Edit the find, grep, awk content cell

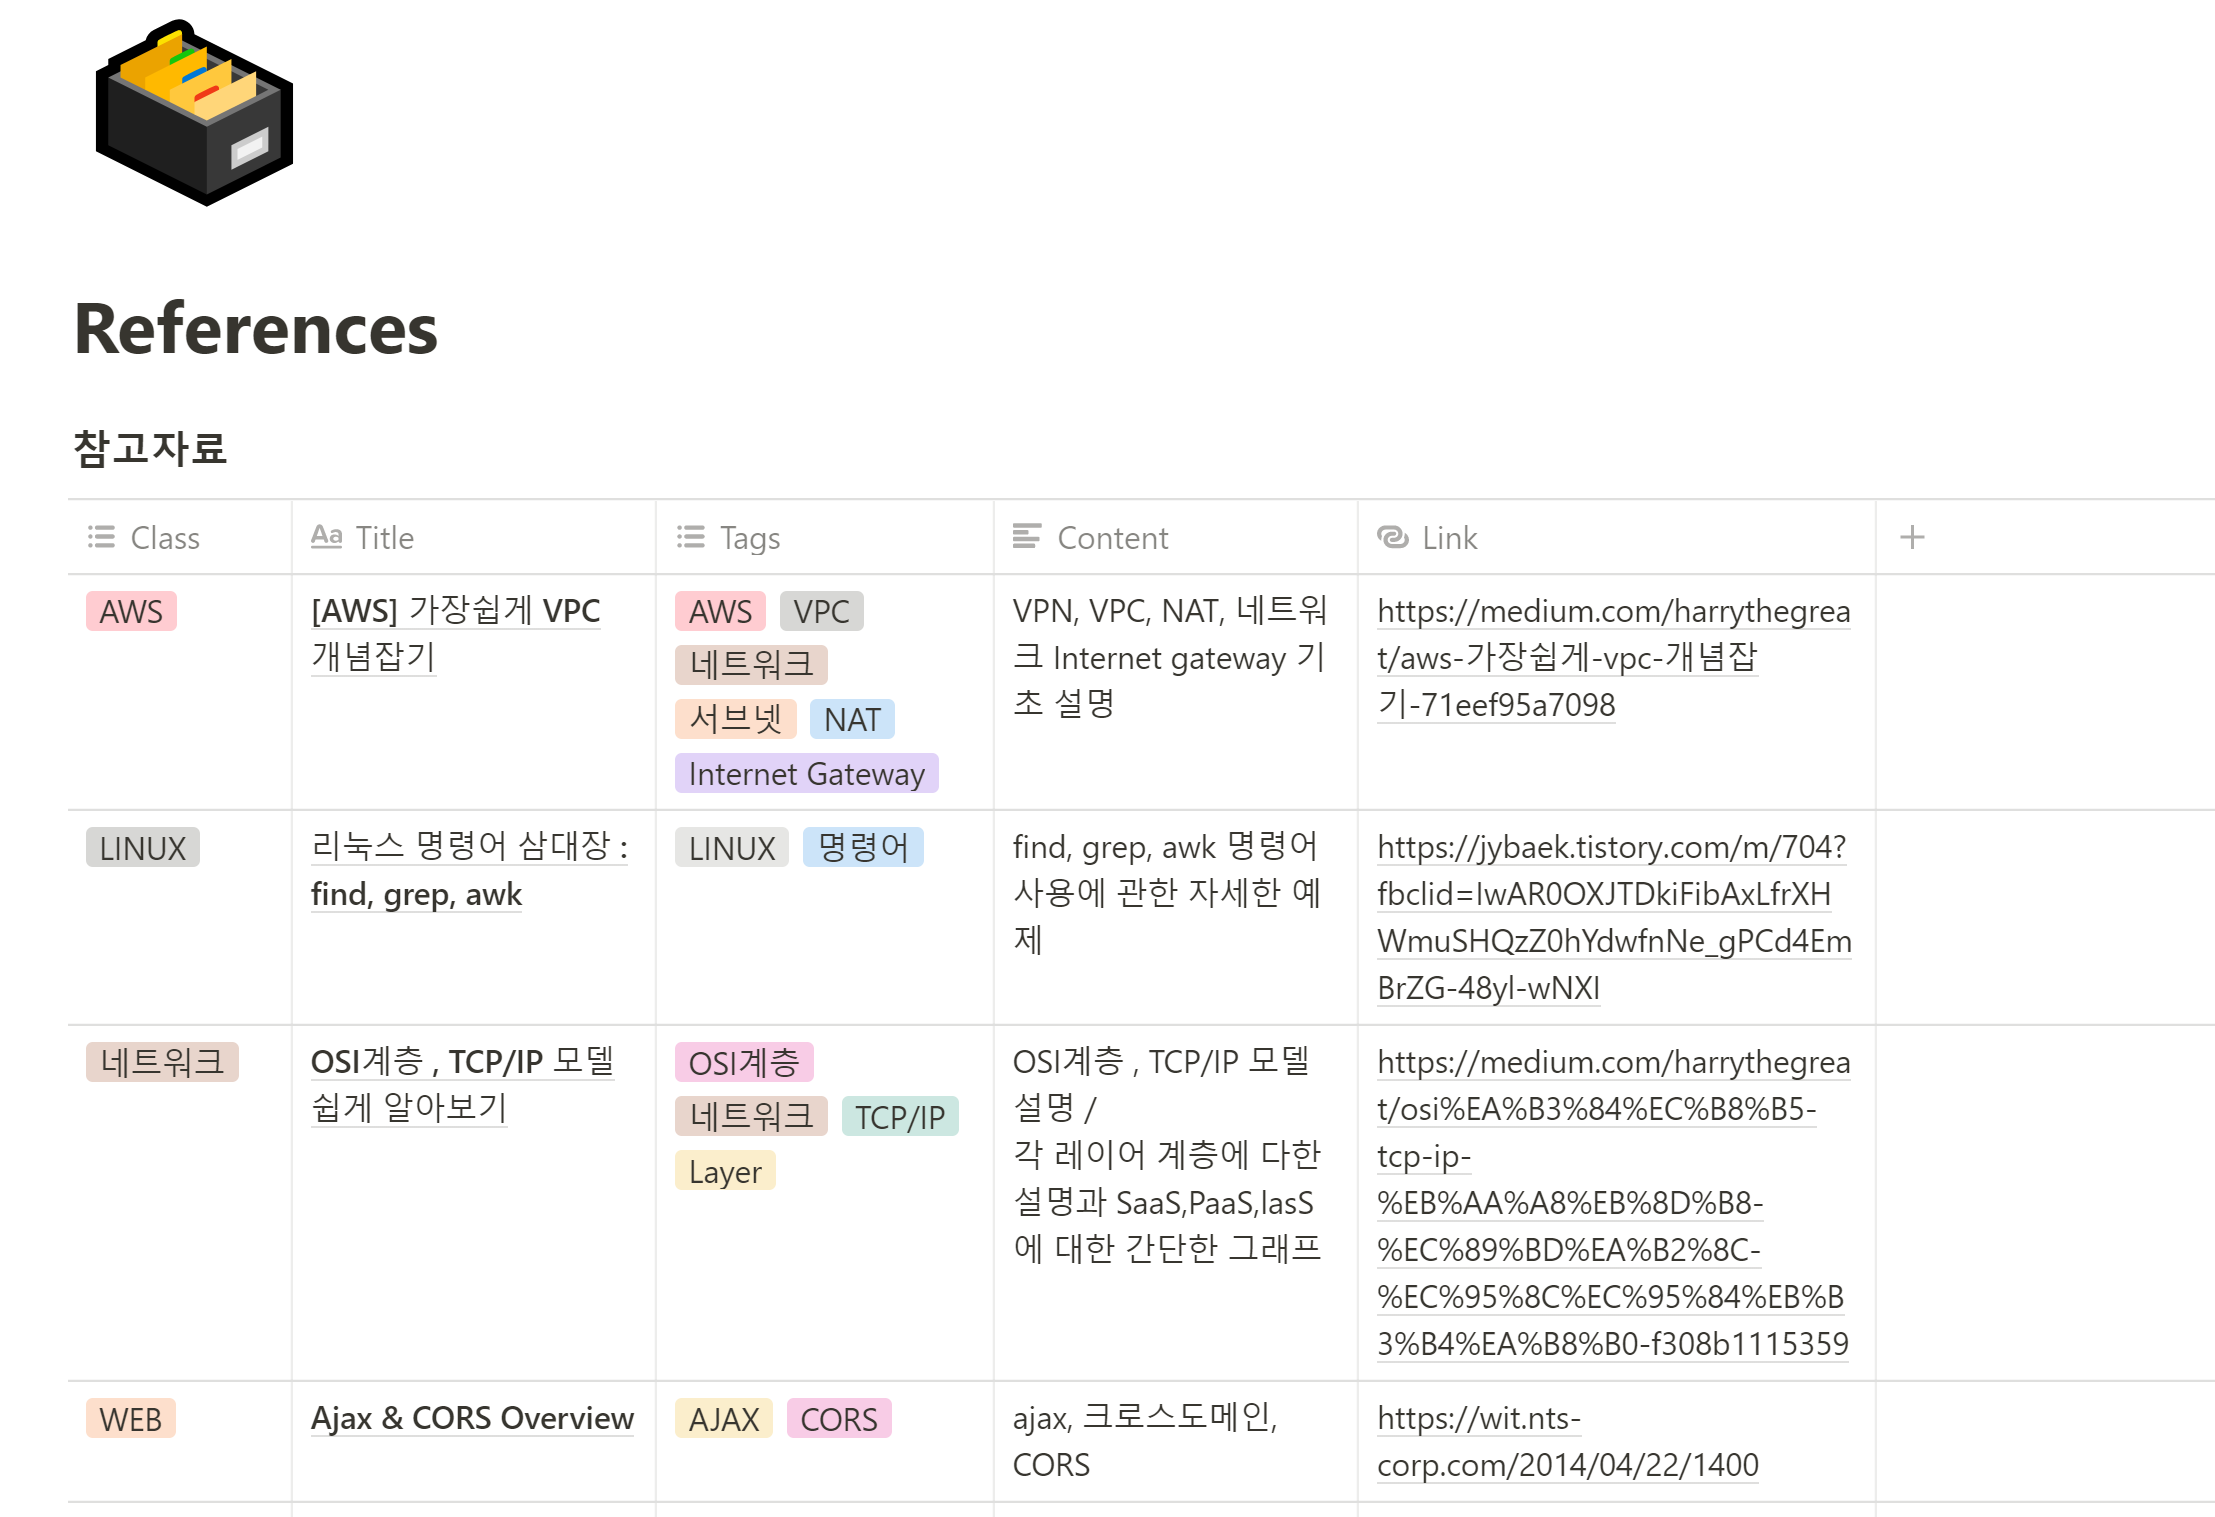coord(1166,893)
